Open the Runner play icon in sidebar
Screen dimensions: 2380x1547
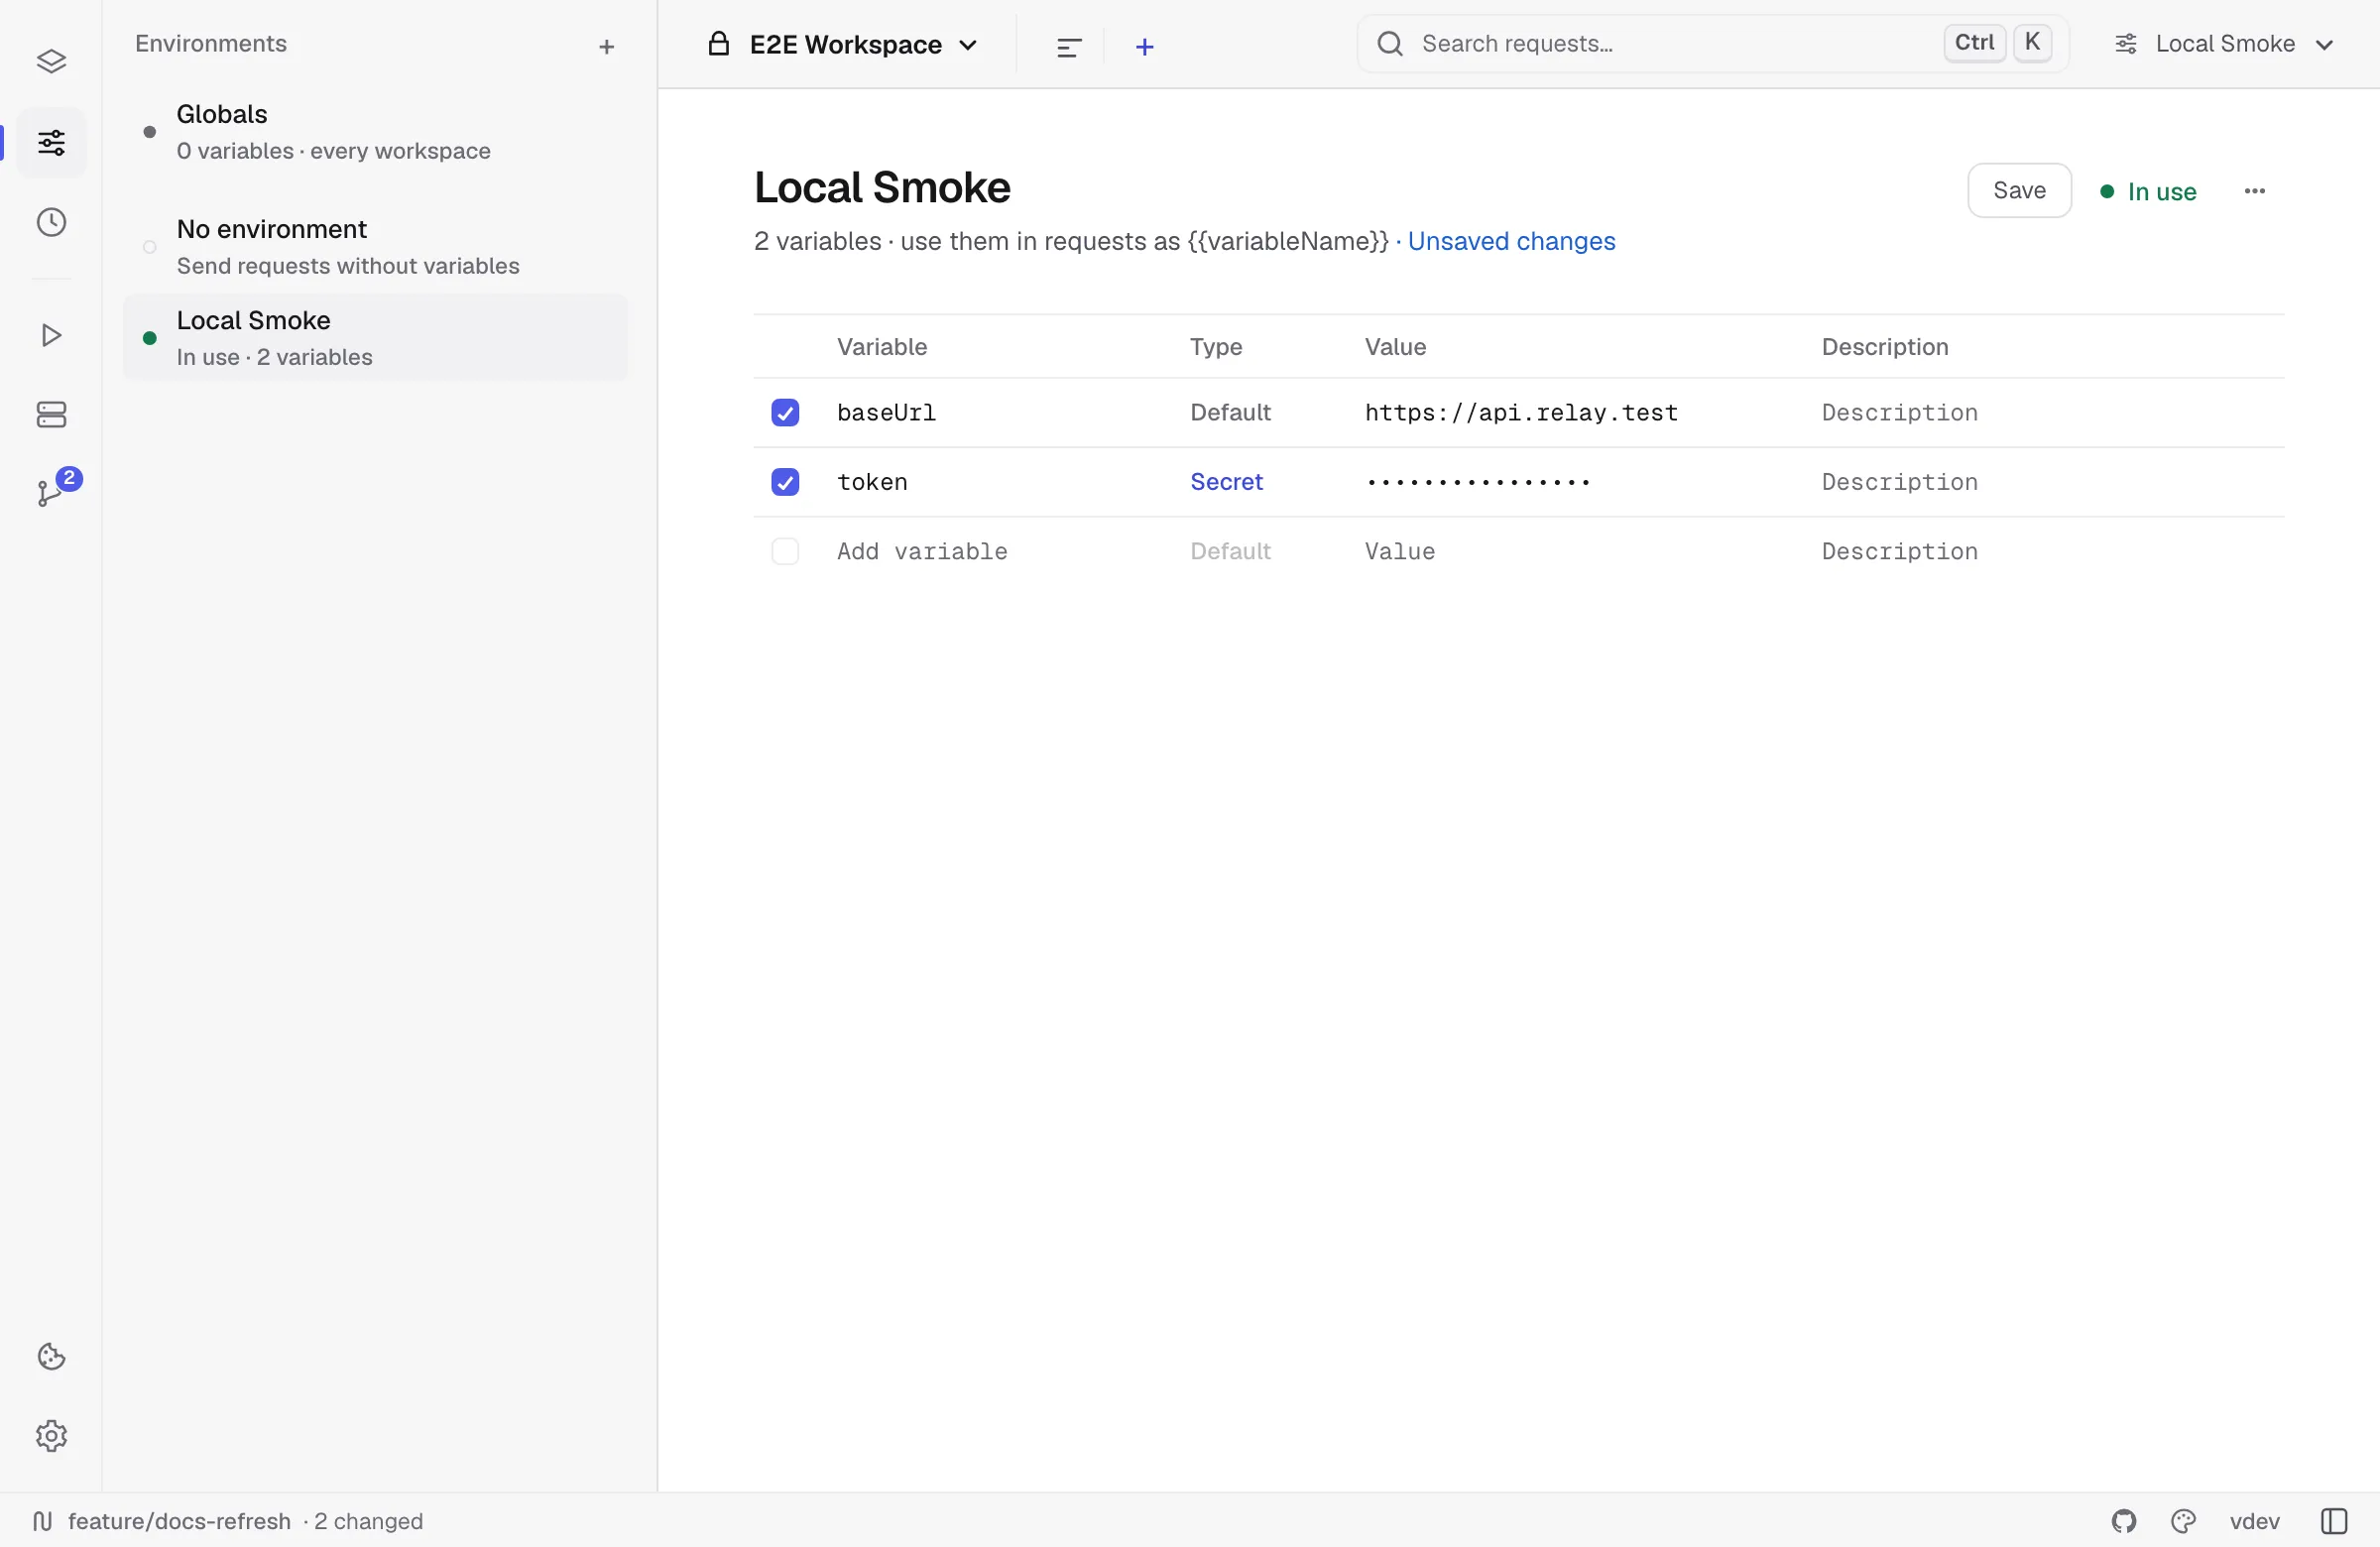click(51, 334)
